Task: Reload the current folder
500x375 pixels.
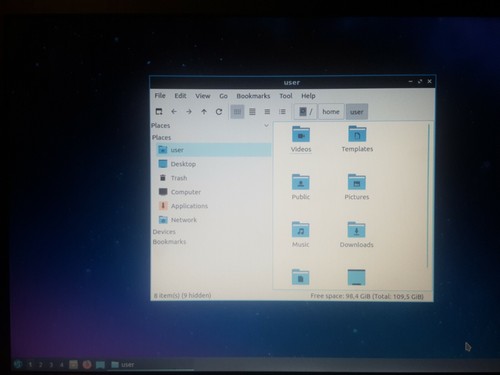Action: coord(219,112)
